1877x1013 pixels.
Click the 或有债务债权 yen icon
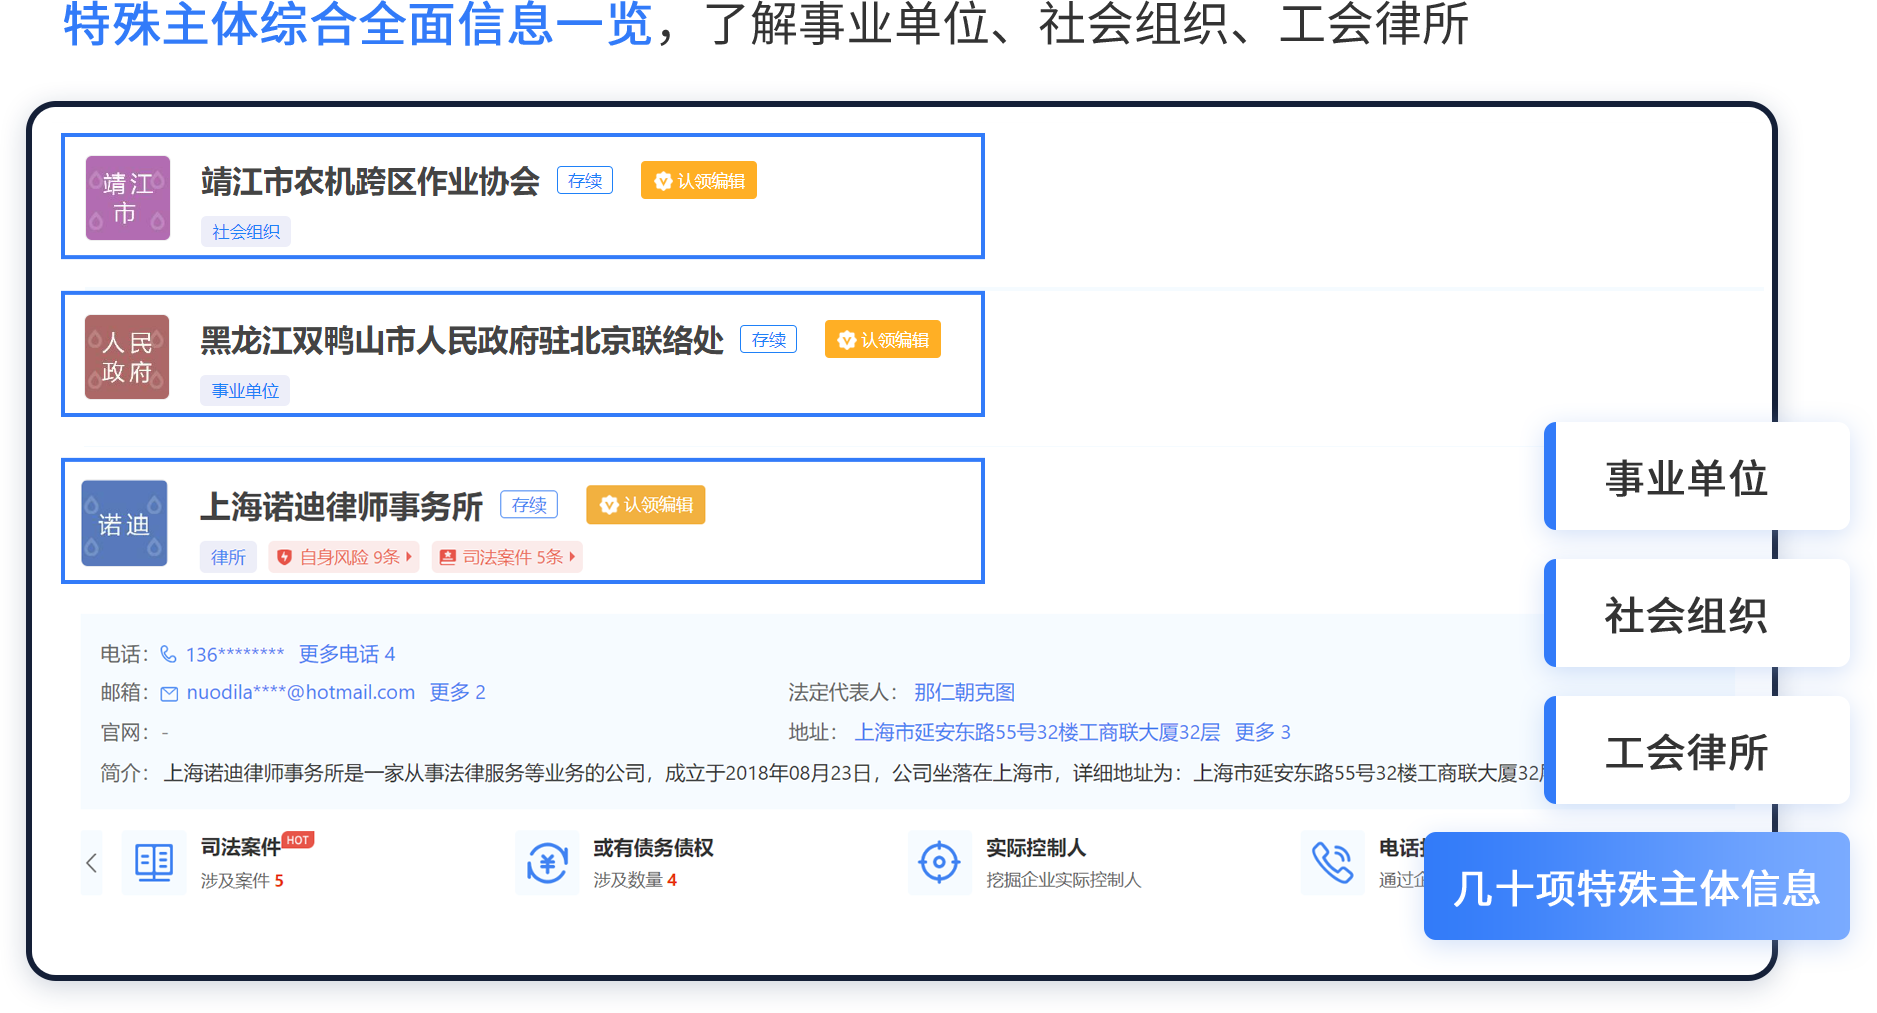pos(547,862)
